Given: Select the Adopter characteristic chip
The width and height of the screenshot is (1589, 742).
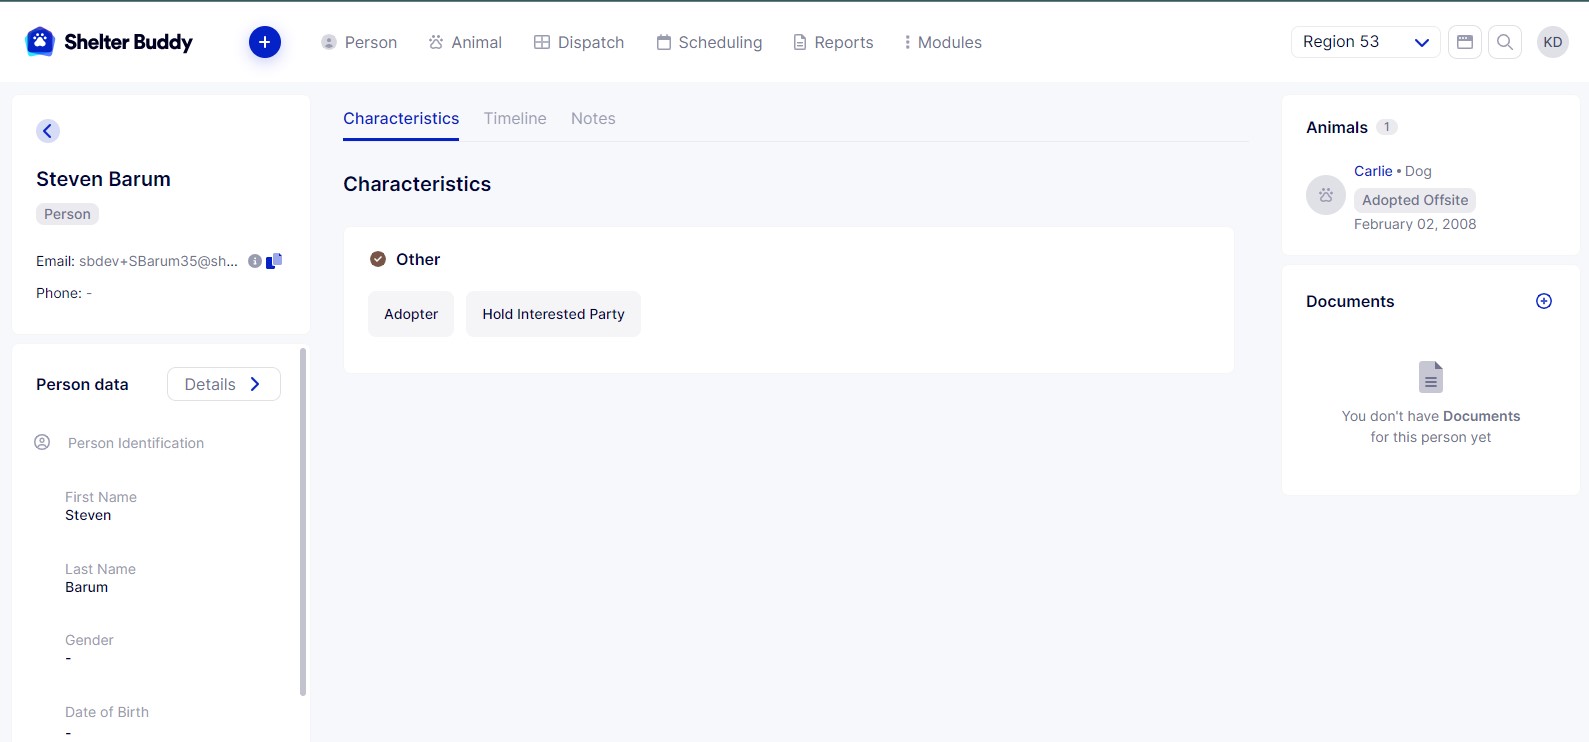Looking at the screenshot, I should [411, 314].
